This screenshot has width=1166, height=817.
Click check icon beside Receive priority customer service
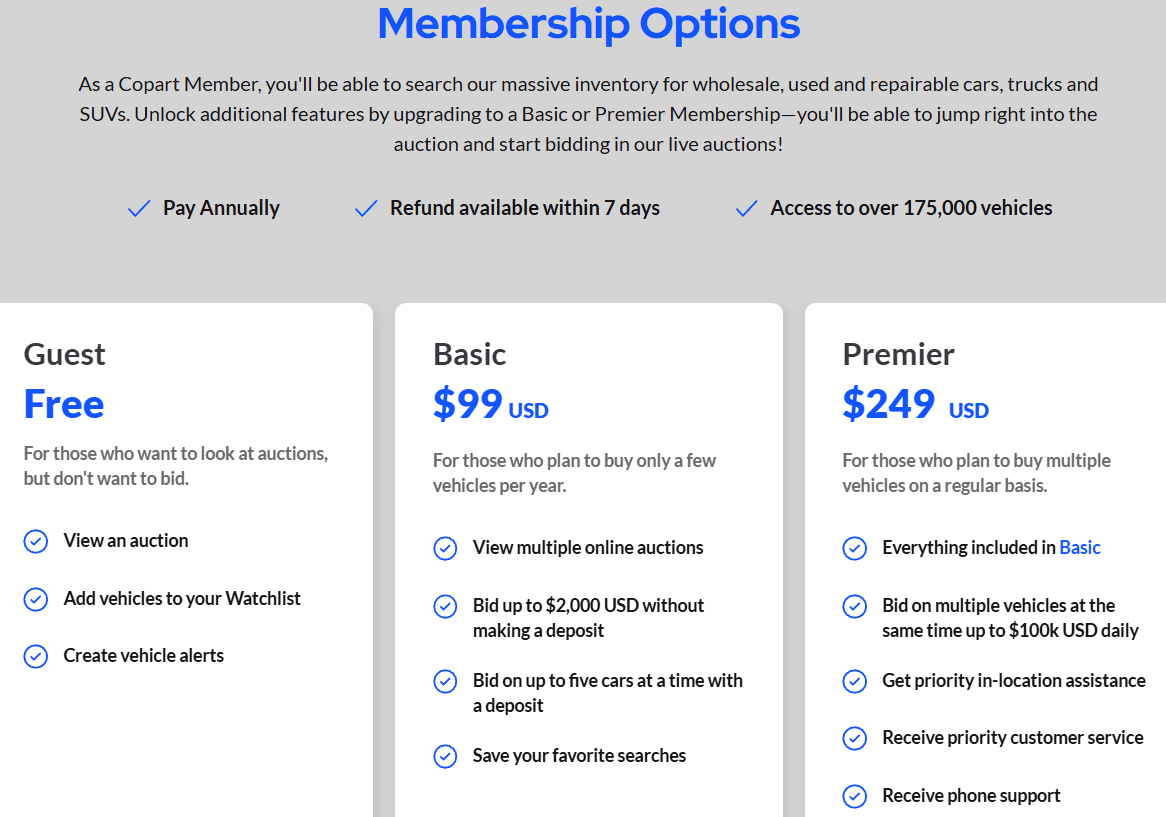point(854,739)
